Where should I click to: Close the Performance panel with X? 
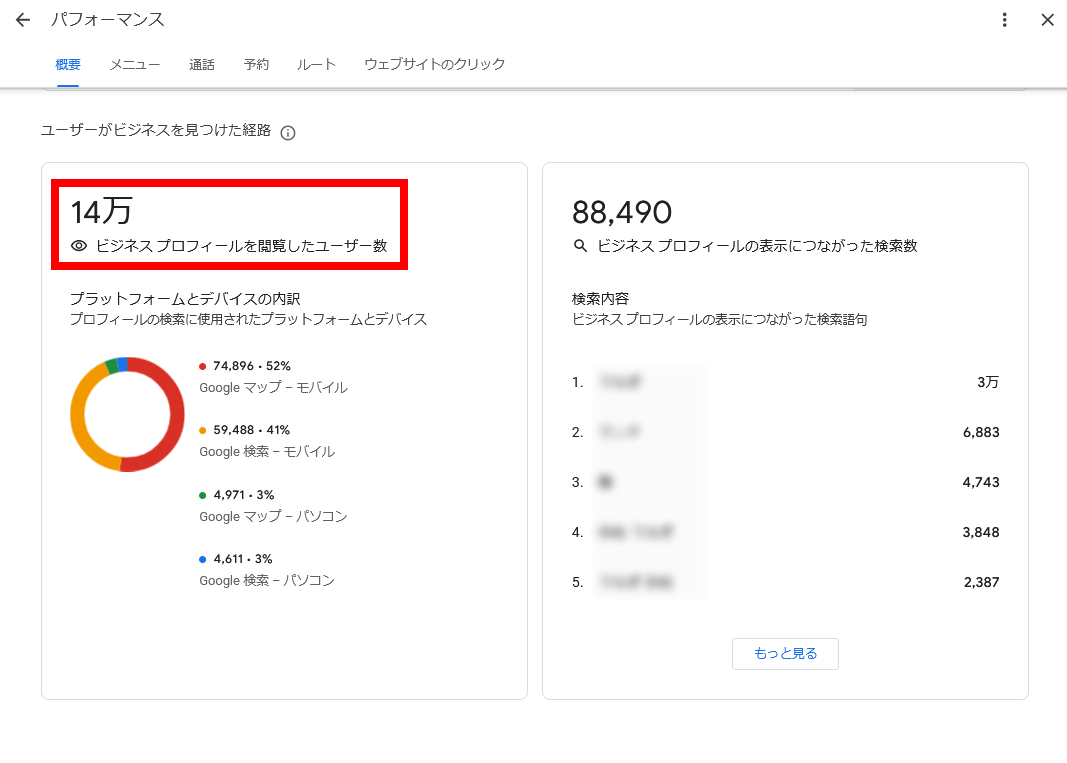[x=1047, y=20]
